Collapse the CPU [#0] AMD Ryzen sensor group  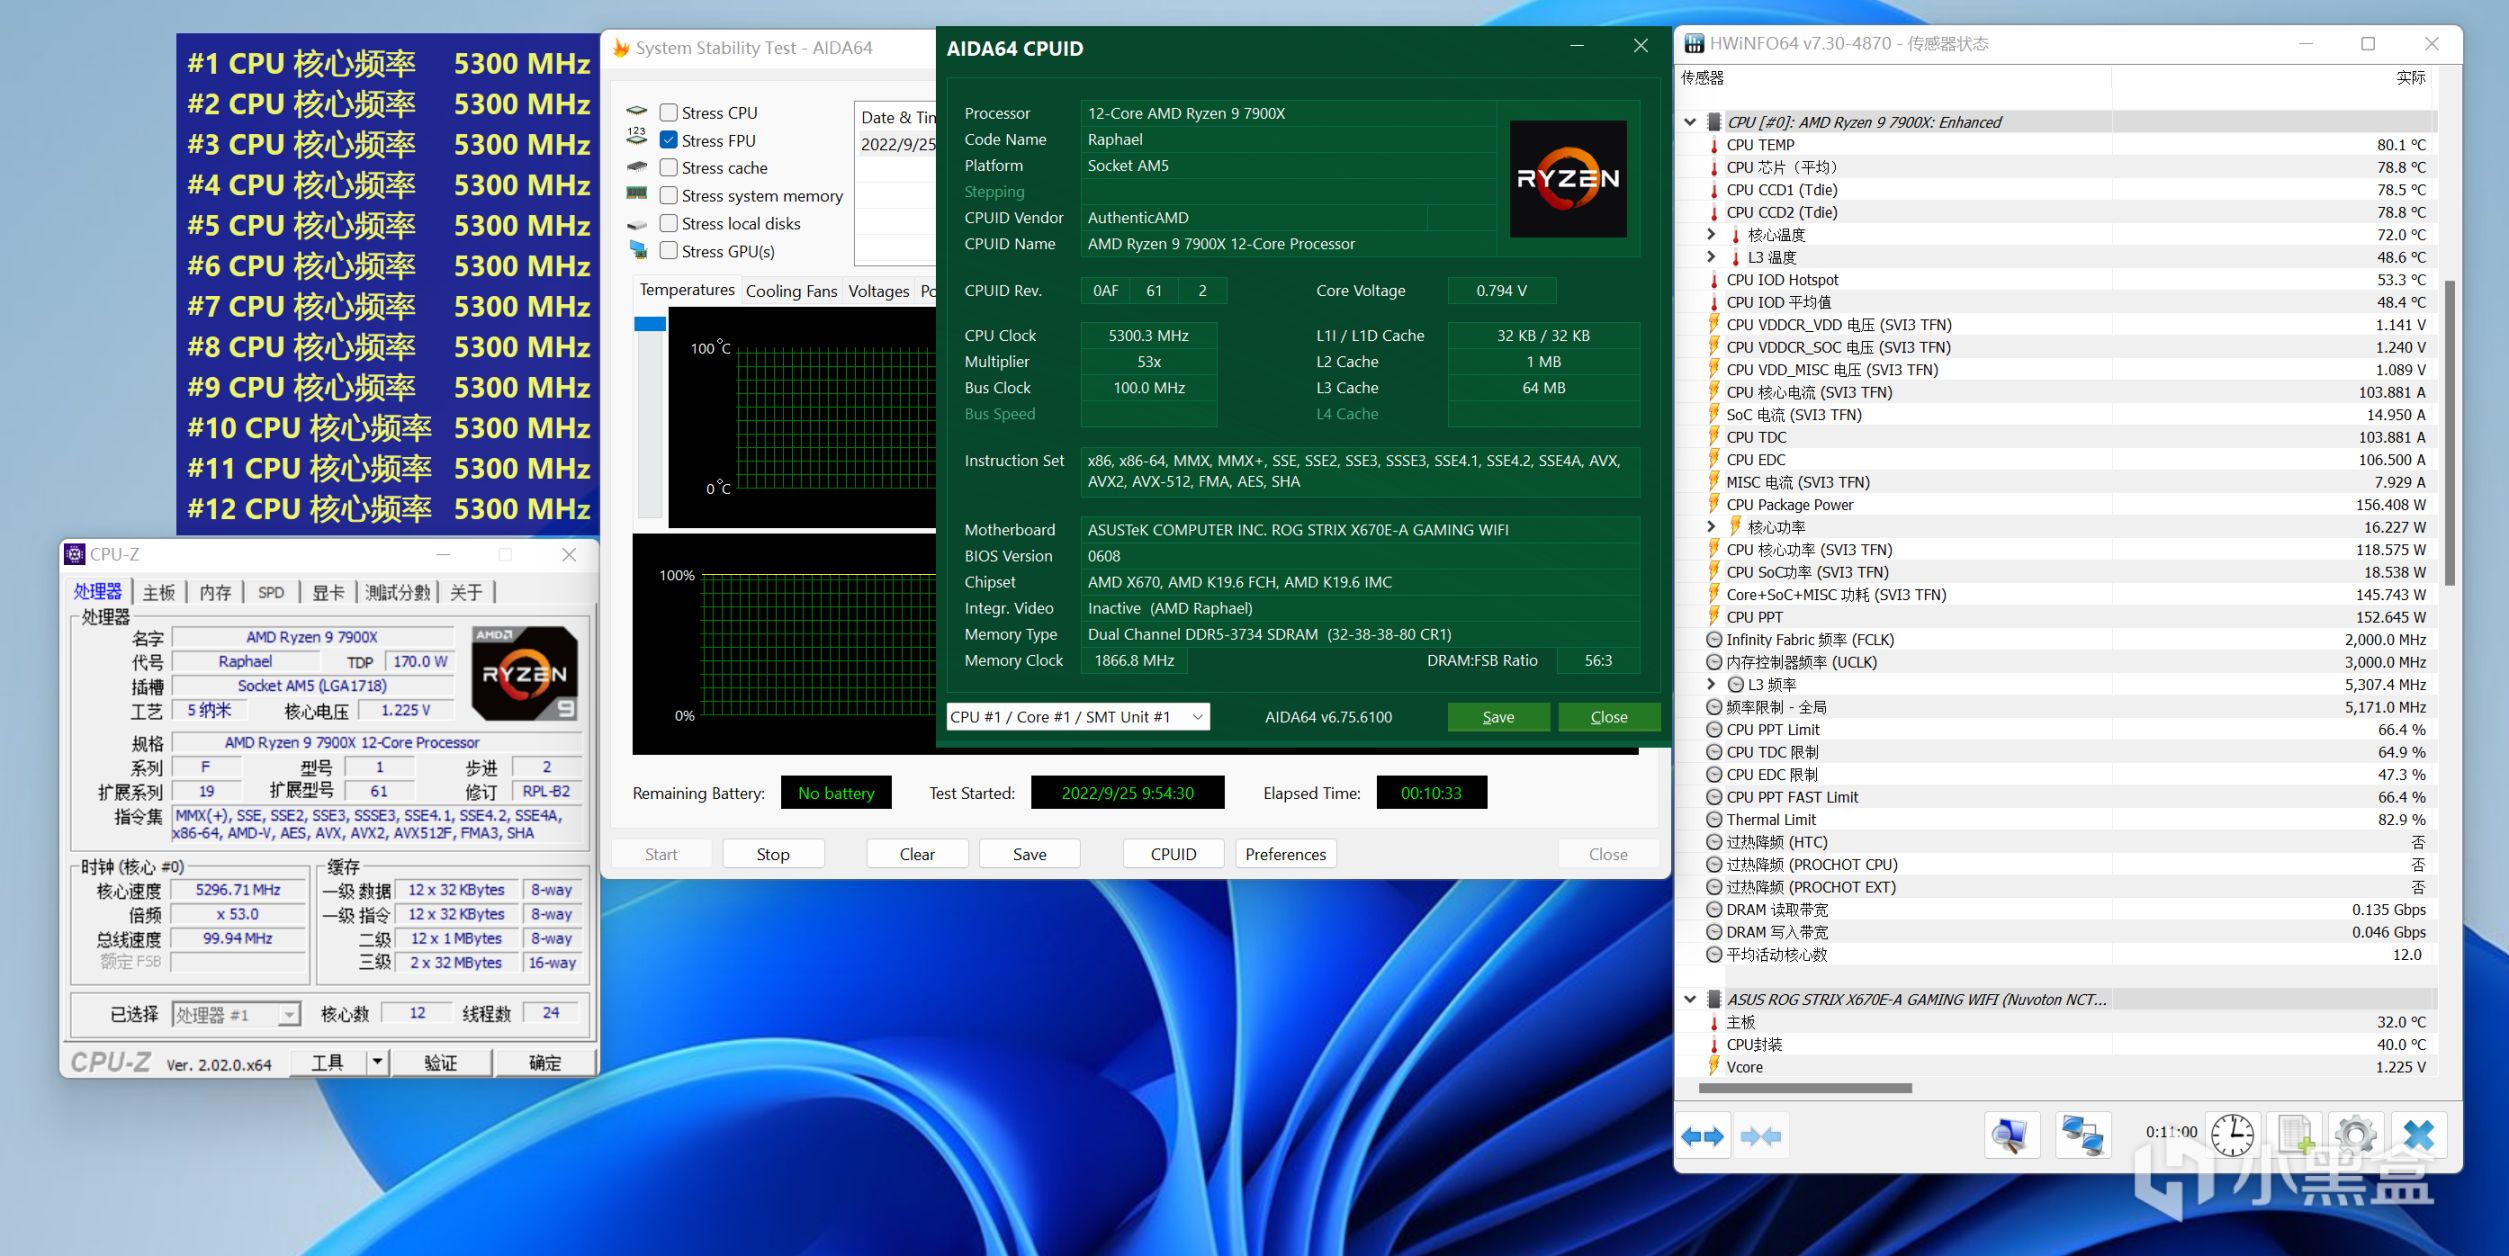pyautogui.click(x=1690, y=122)
